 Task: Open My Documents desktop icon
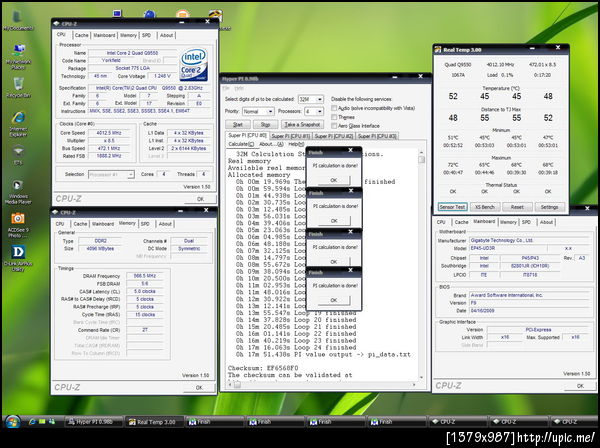point(18,21)
